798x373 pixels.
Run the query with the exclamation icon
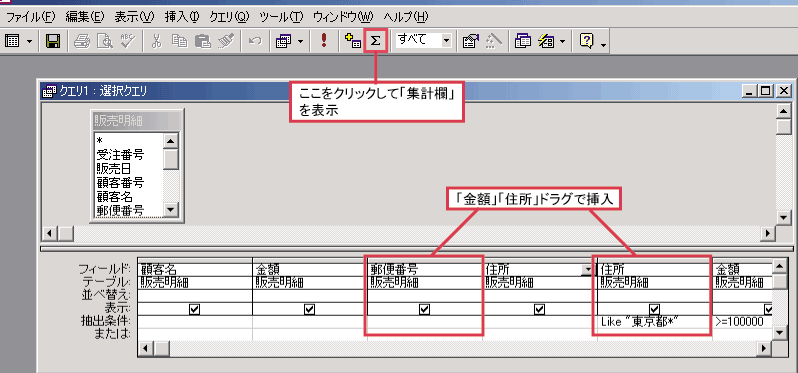coord(324,41)
